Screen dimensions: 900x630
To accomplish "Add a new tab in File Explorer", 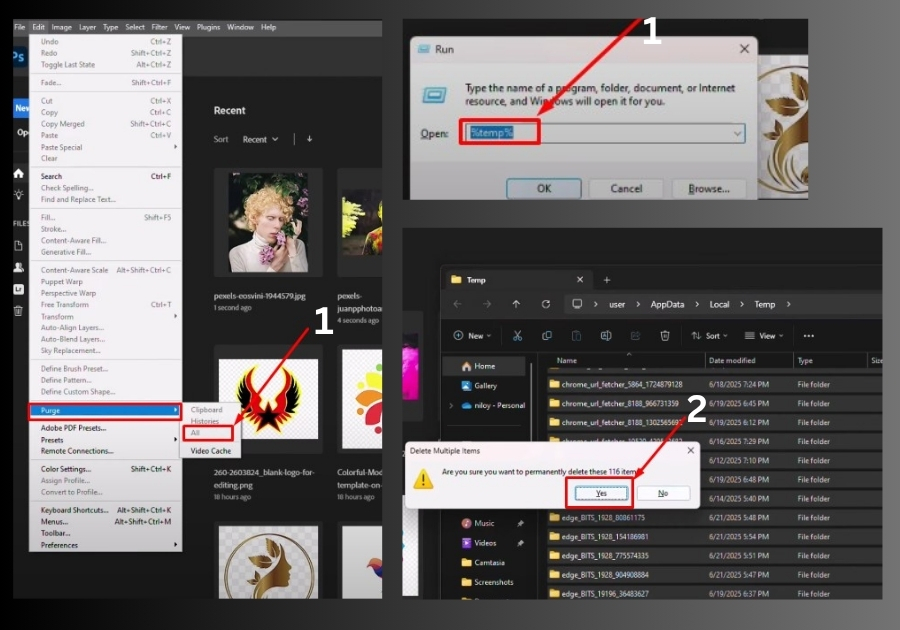I will [607, 280].
